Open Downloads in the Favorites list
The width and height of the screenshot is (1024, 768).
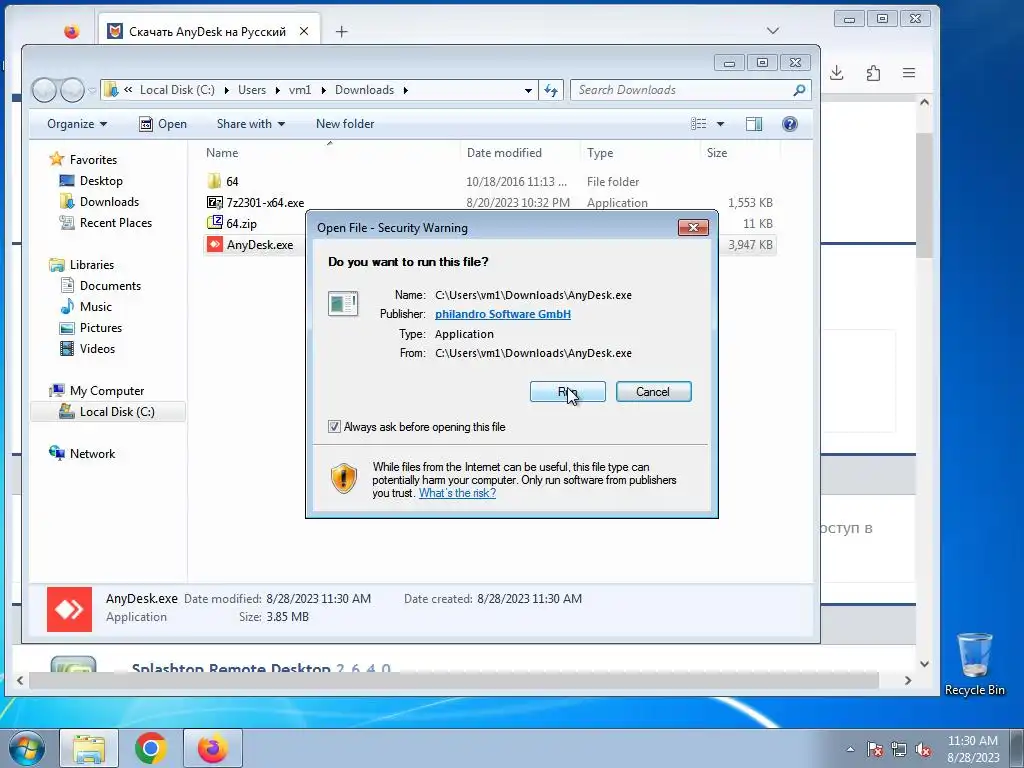[x=109, y=202]
